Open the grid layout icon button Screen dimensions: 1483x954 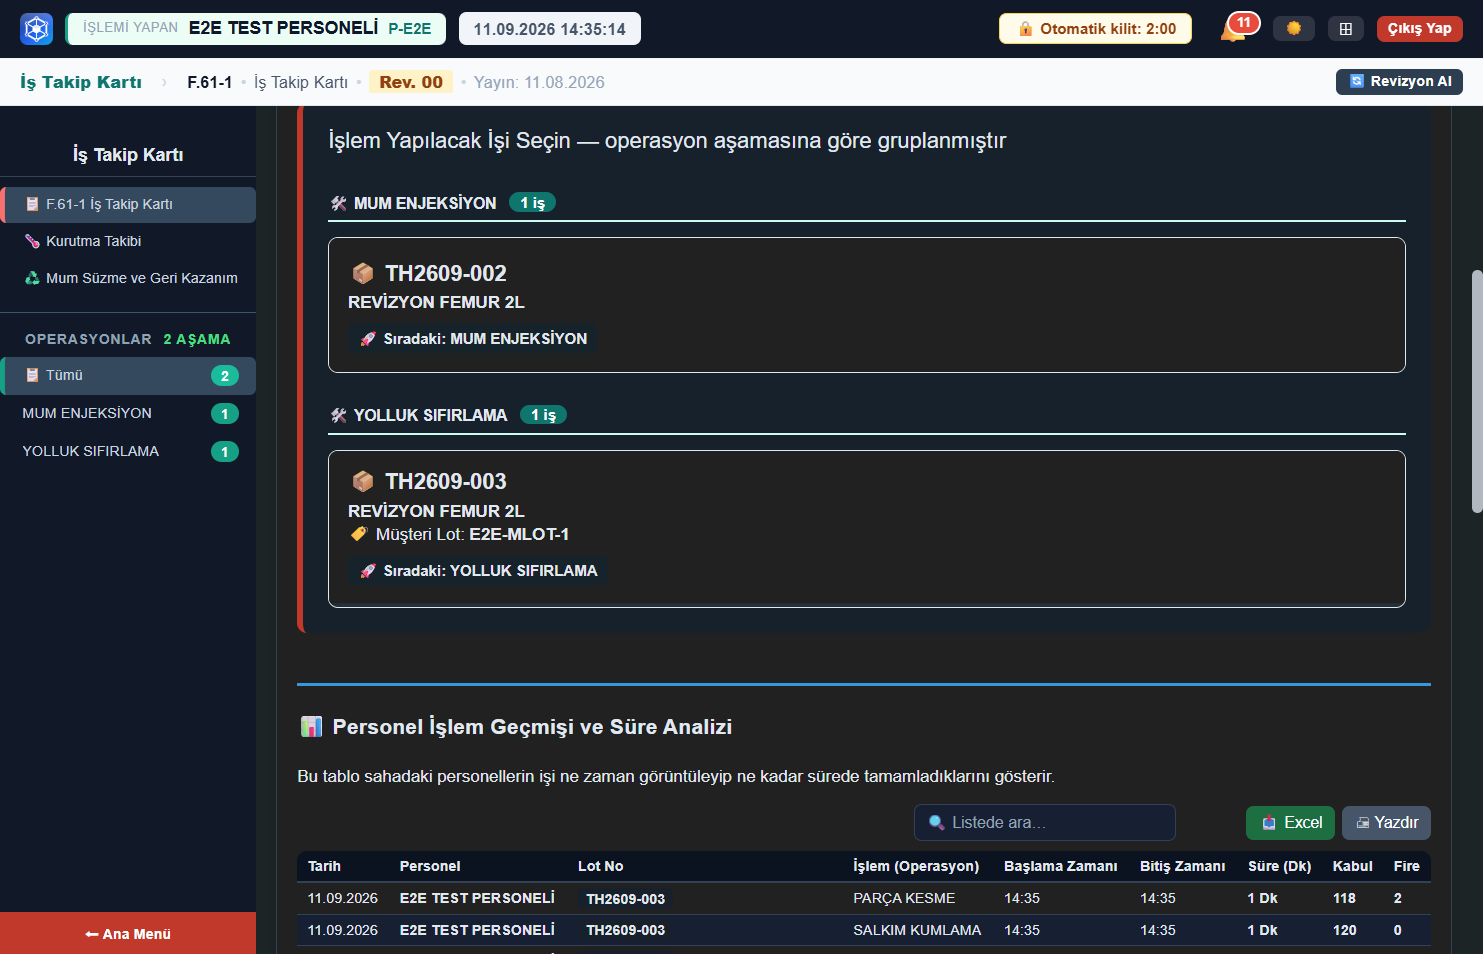[1346, 29]
